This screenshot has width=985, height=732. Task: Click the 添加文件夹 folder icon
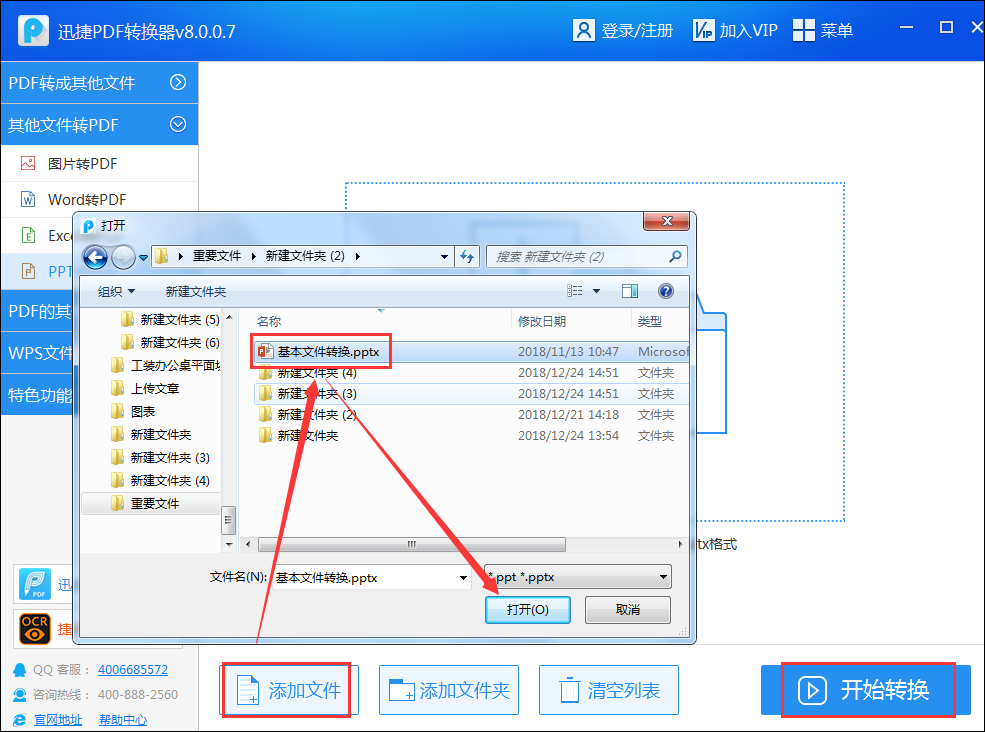[401, 690]
